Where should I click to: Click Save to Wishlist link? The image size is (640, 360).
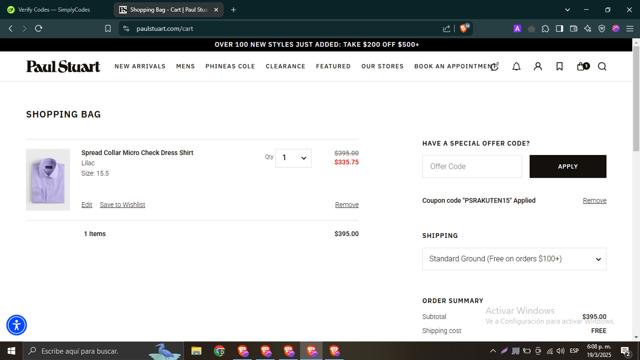pos(122,205)
